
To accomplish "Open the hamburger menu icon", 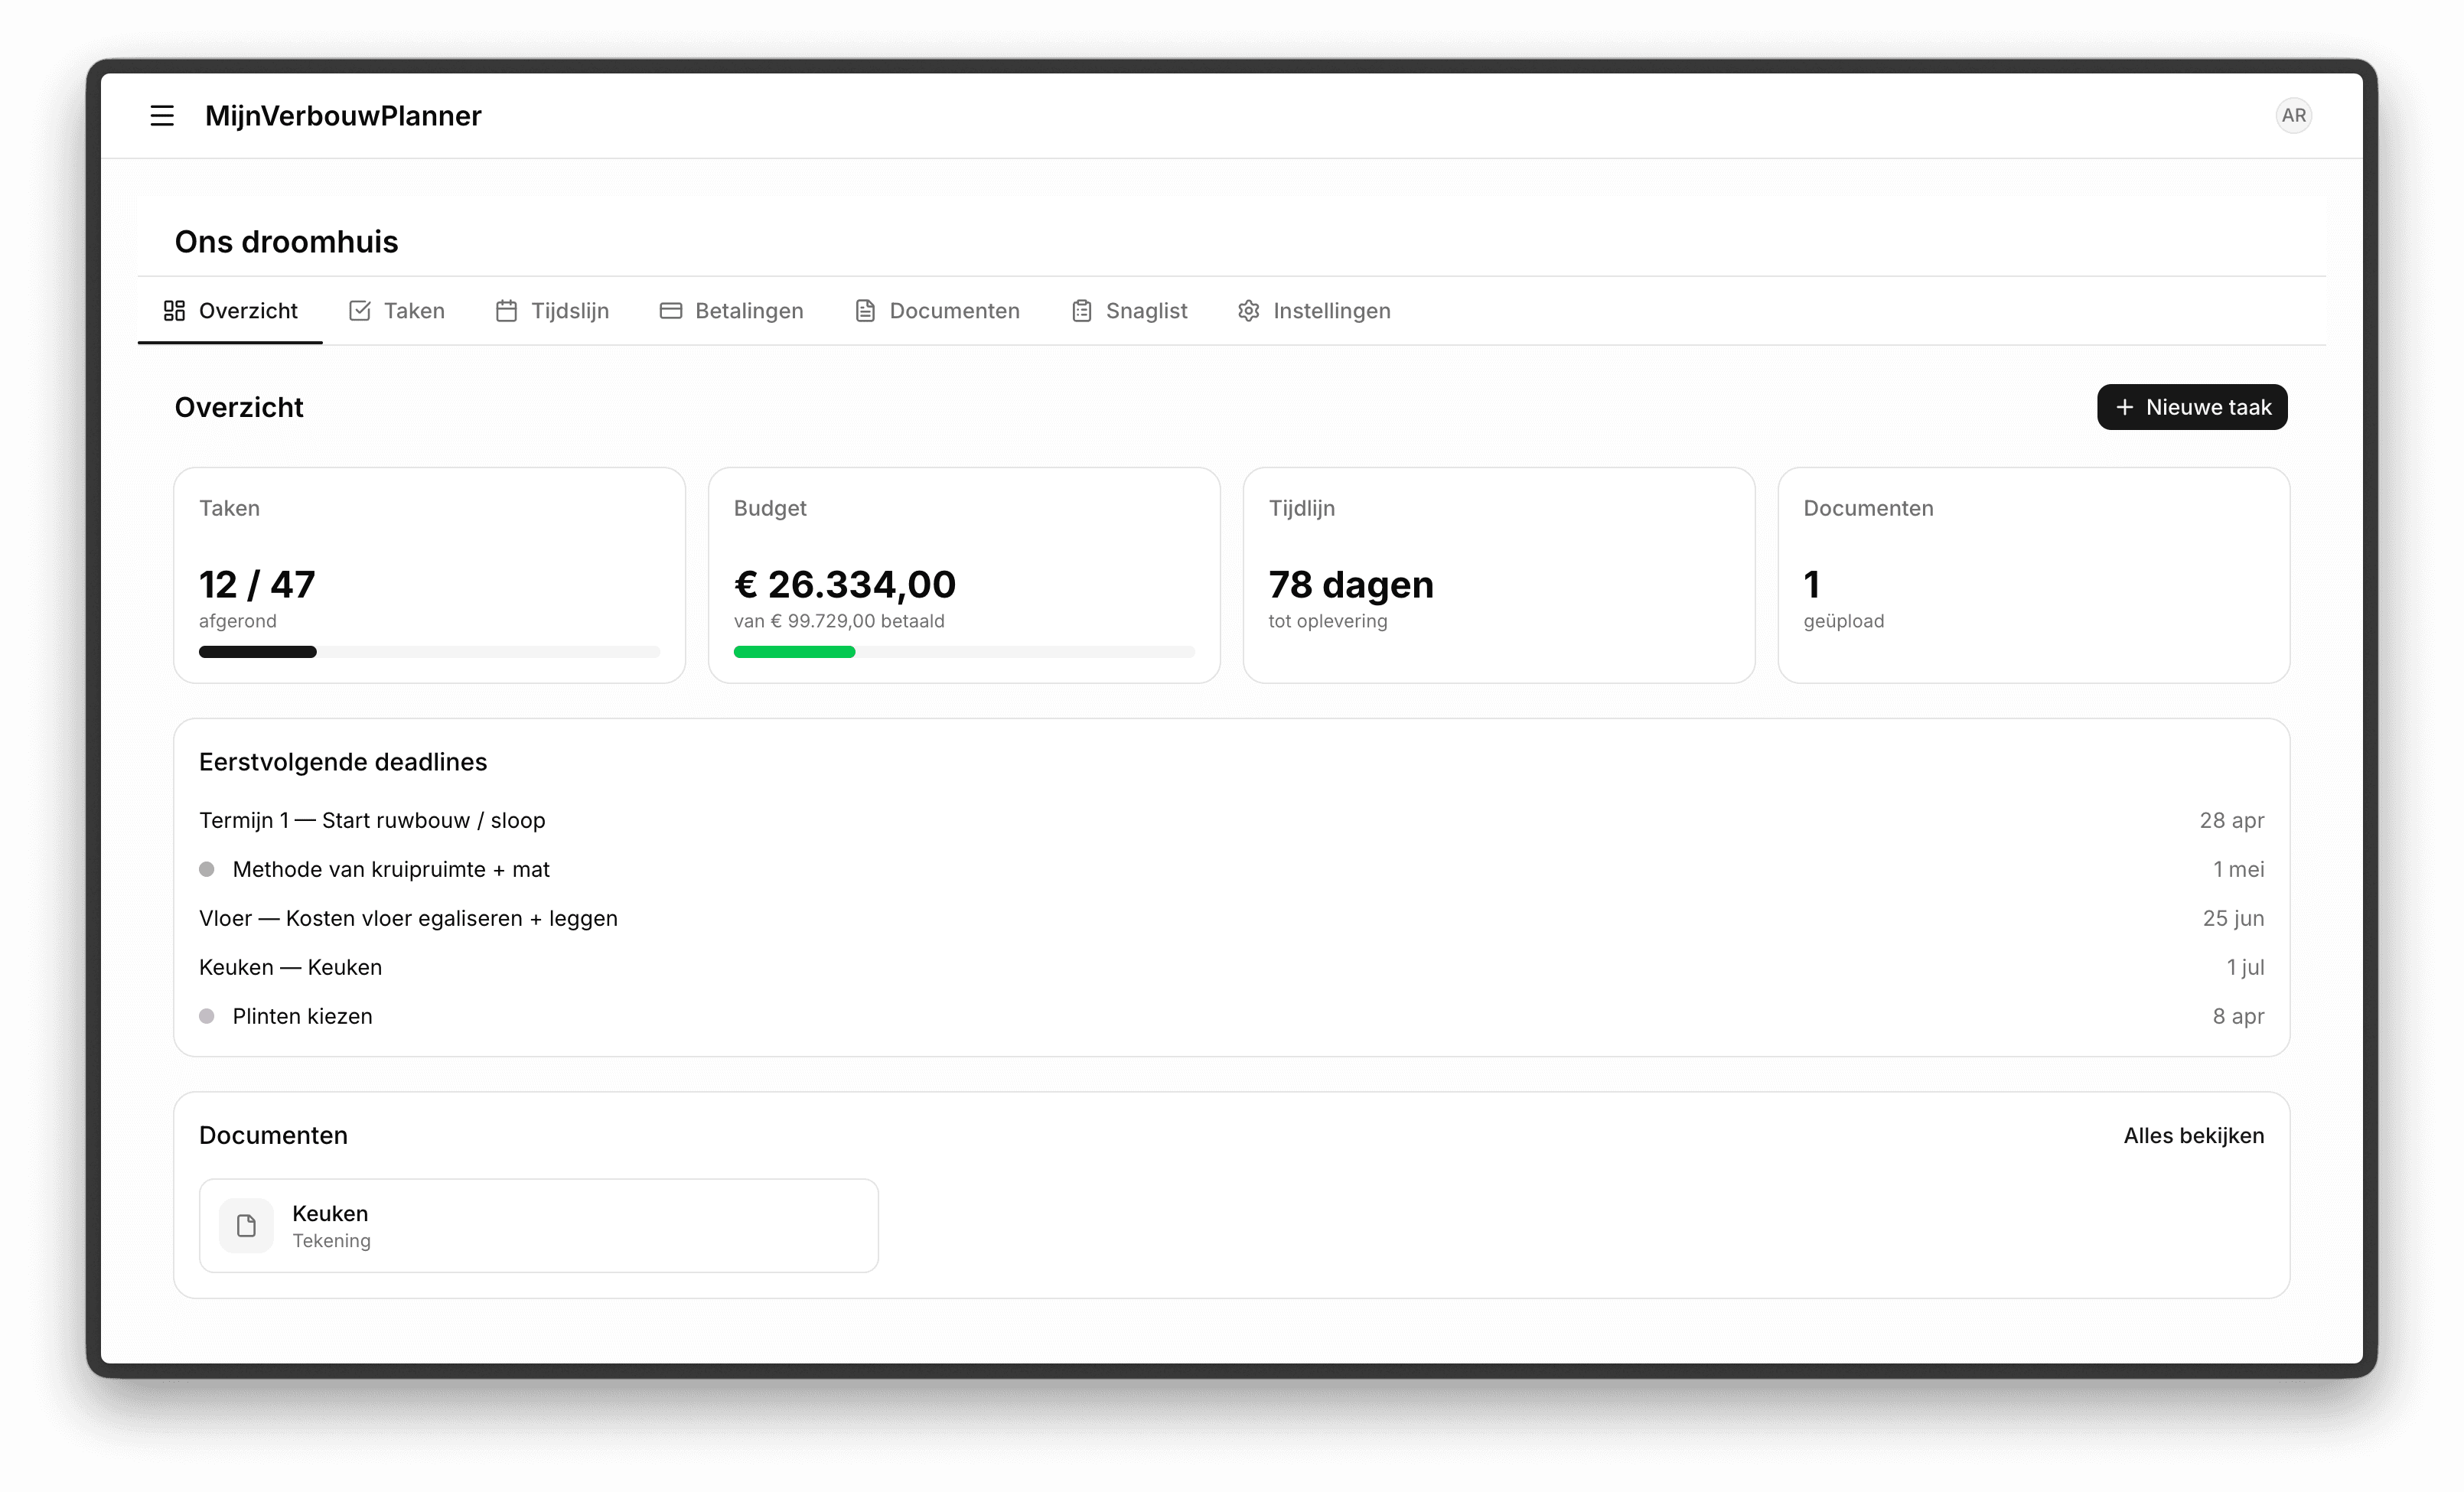I will (162, 116).
